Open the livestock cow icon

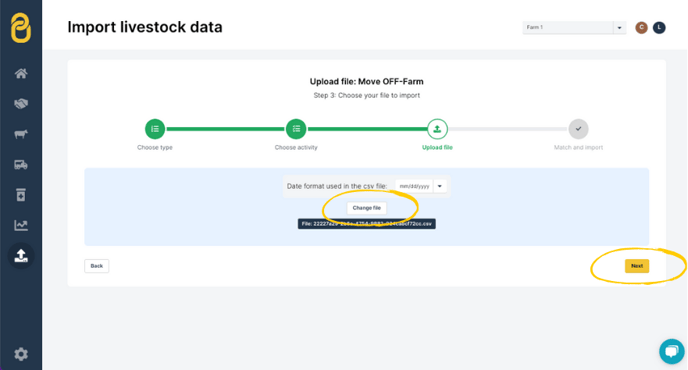pos(21,134)
